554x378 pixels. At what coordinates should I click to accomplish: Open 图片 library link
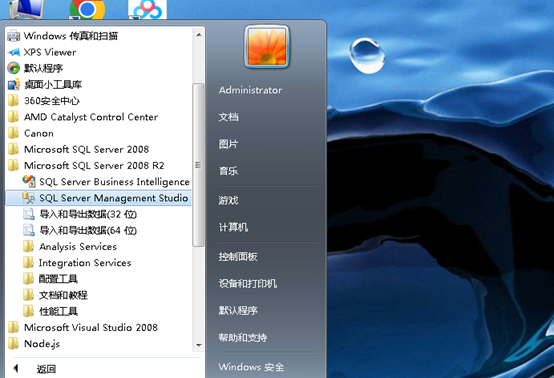tap(228, 144)
